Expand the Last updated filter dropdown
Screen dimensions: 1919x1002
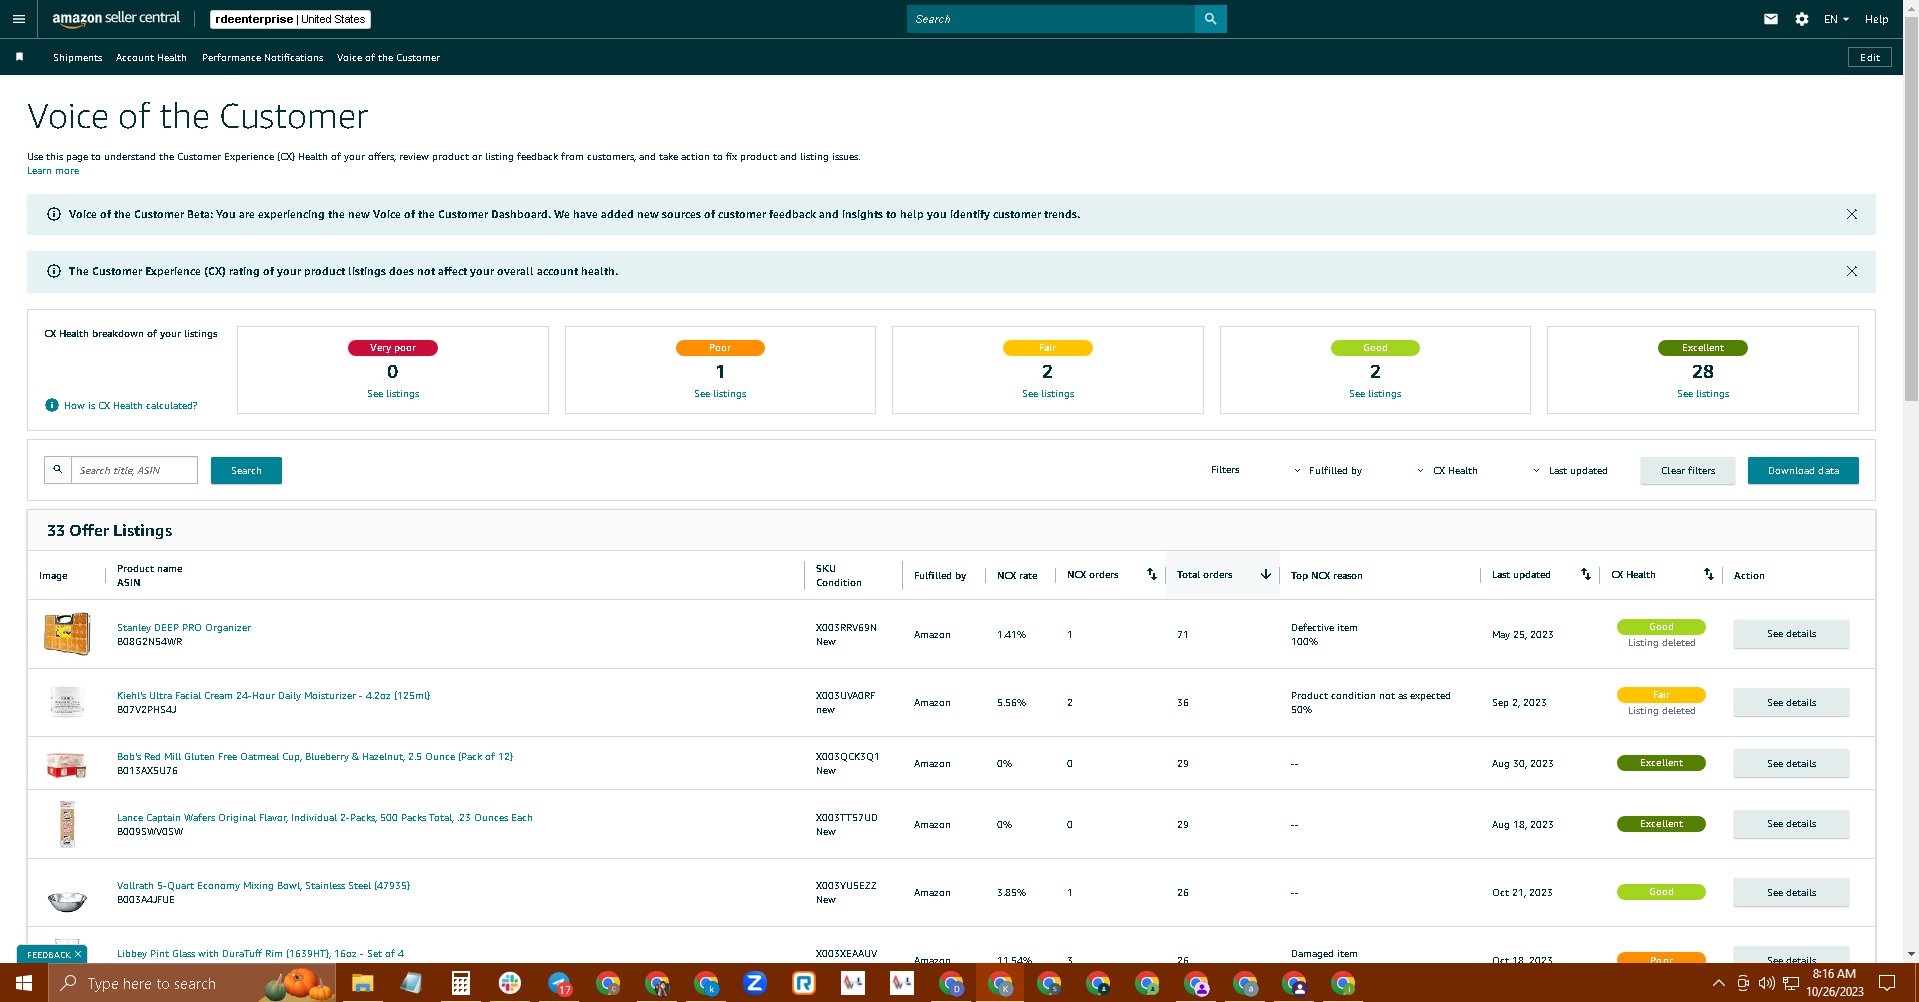click(1571, 470)
